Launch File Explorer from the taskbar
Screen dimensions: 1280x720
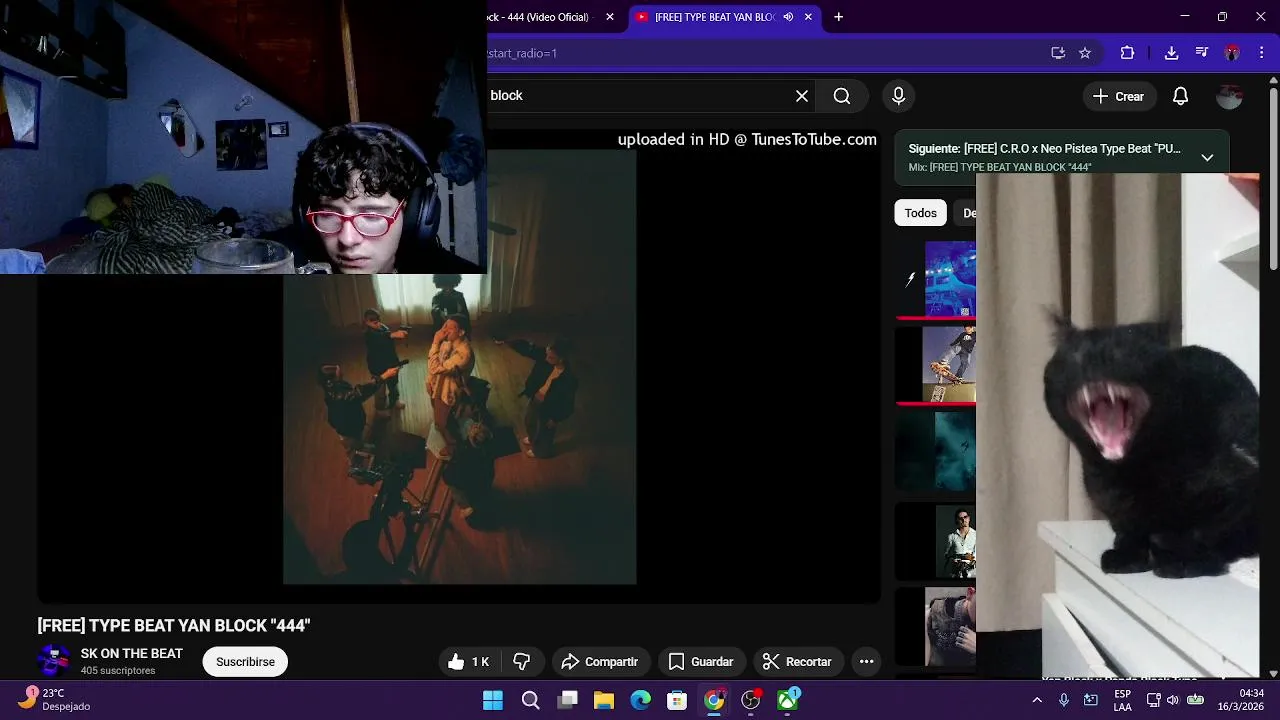[x=604, y=700]
